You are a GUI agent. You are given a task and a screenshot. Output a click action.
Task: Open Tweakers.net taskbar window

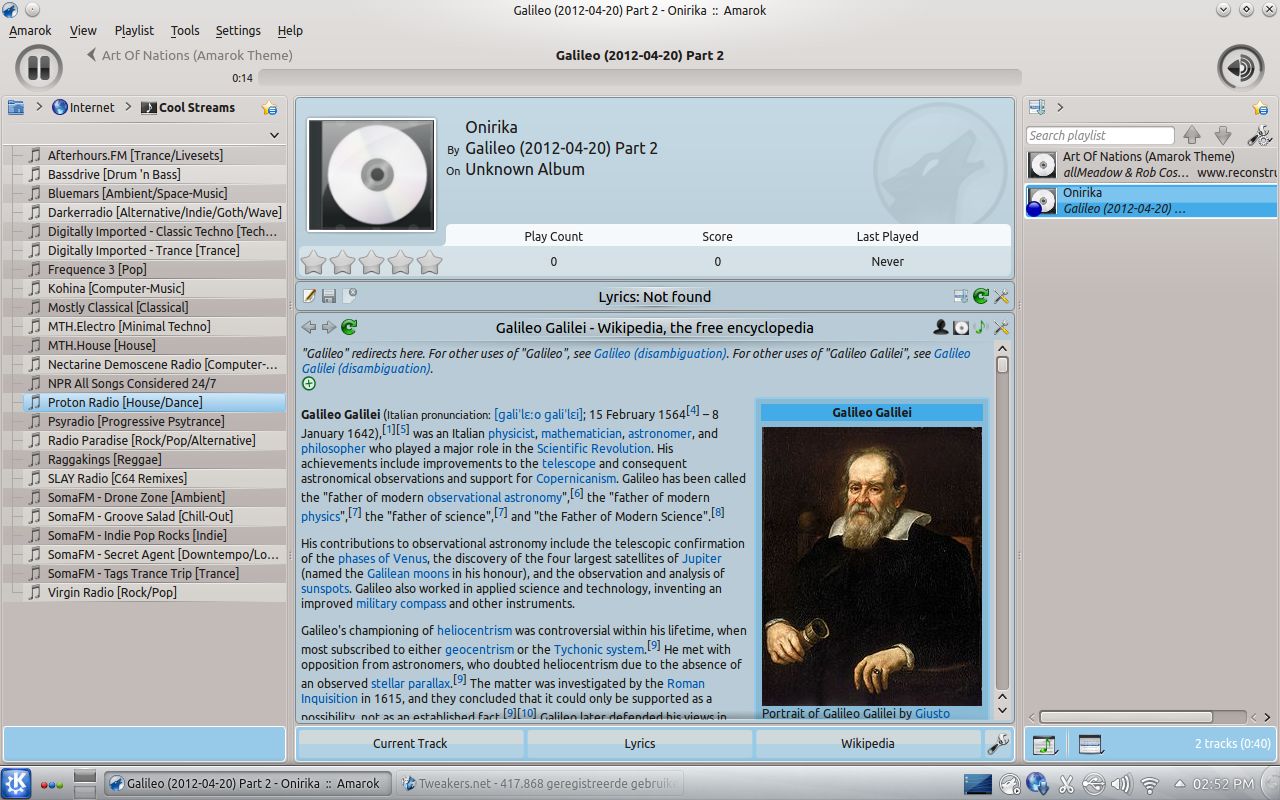tap(540, 783)
